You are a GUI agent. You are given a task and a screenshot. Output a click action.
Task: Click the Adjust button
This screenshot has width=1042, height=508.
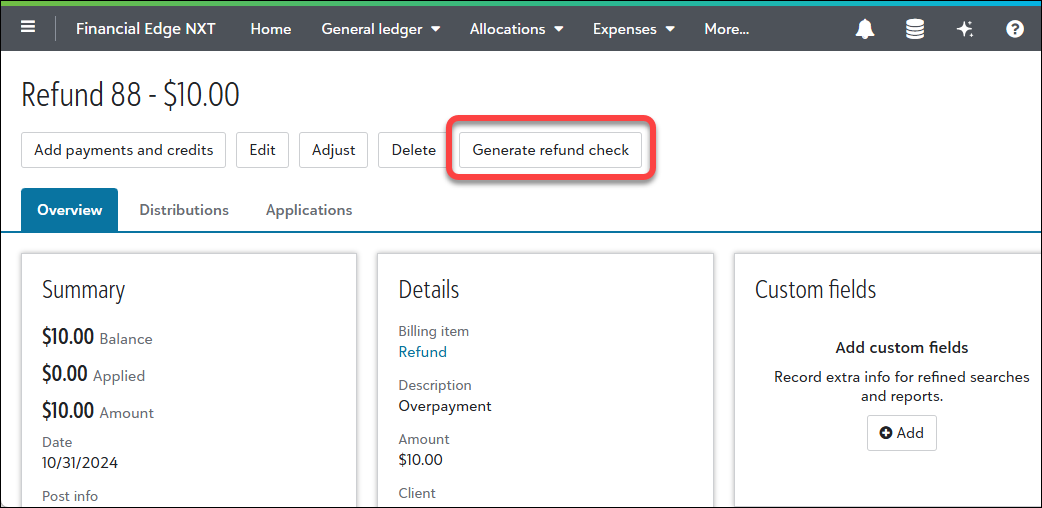pos(334,150)
